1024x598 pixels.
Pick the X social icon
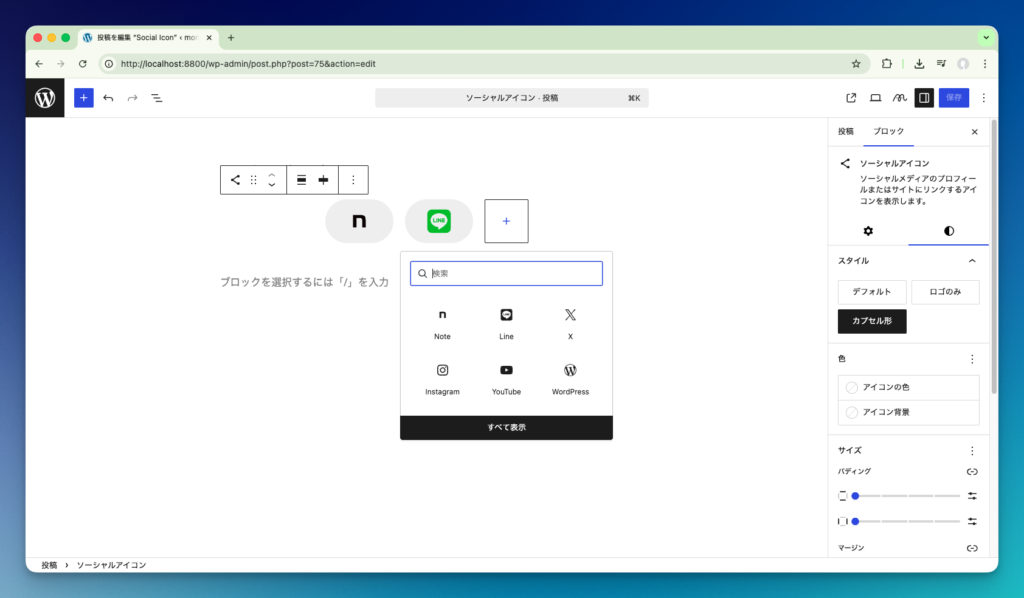coord(570,322)
